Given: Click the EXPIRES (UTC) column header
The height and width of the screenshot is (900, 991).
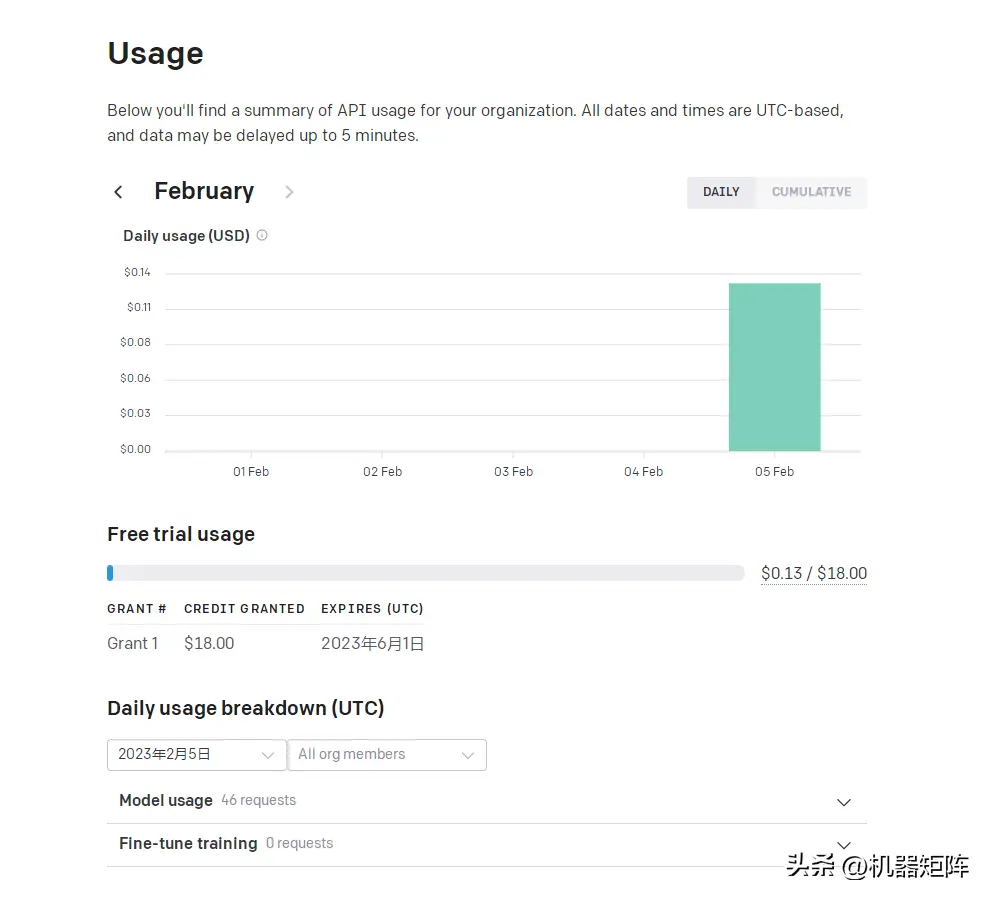Looking at the screenshot, I should [x=372, y=609].
